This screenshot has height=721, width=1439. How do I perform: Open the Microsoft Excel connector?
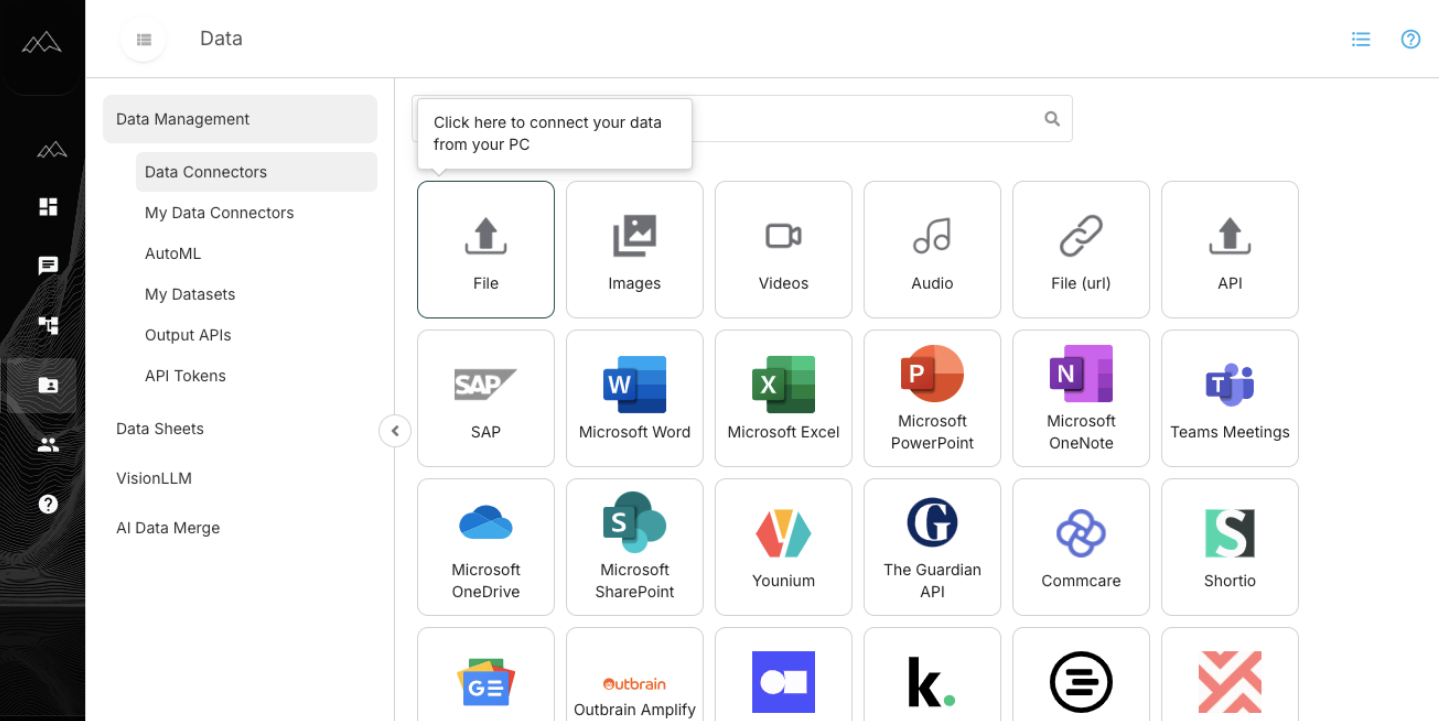click(x=783, y=398)
